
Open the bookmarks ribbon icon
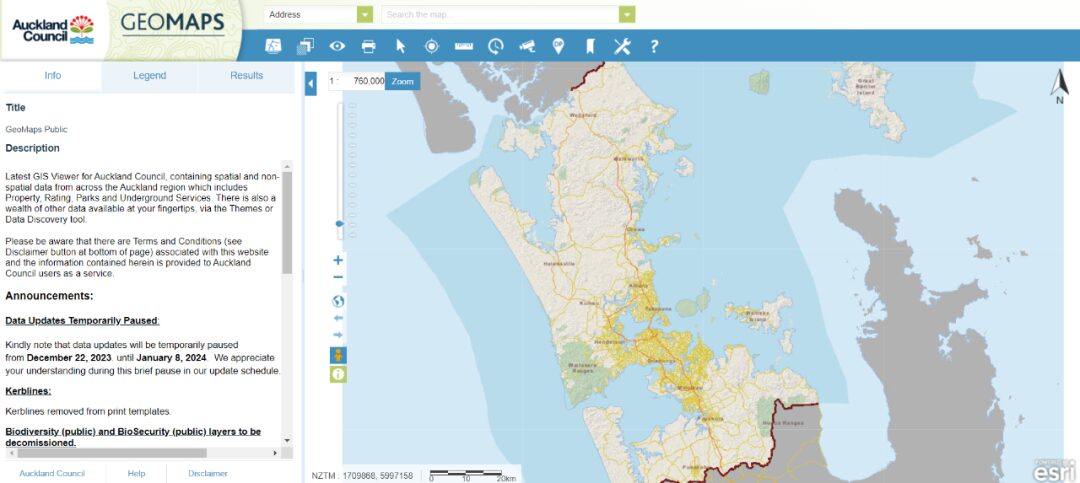click(590, 46)
